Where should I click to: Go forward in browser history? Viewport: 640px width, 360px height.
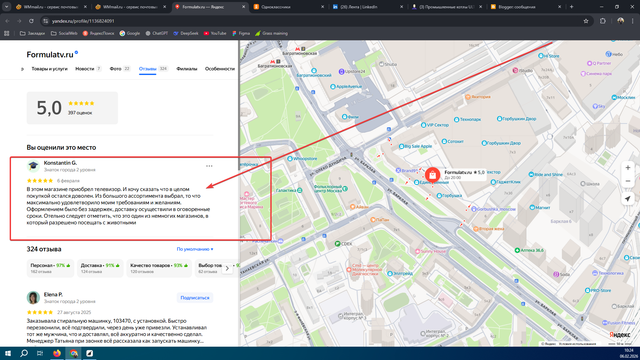[19, 21]
